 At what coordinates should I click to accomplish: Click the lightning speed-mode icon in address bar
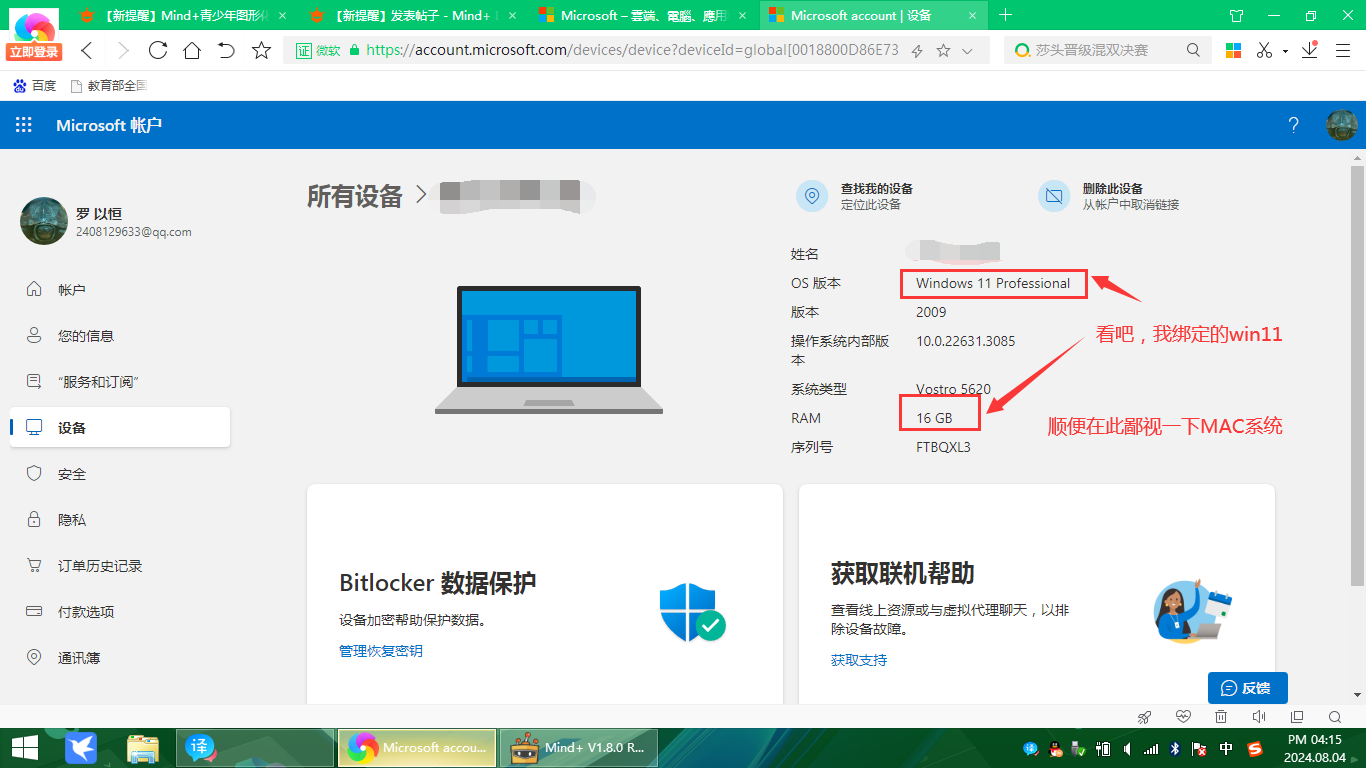tap(917, 51)
